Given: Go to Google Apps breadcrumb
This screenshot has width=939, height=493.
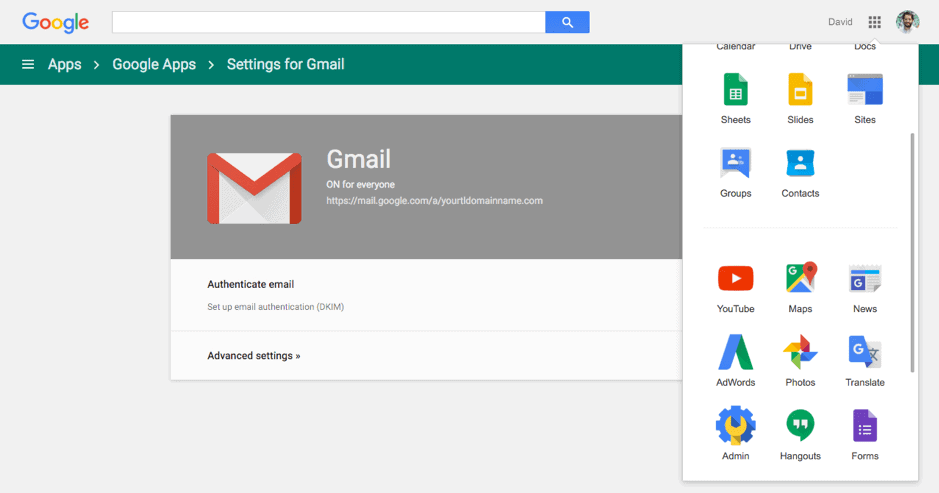Looking at the screenshot, I should click(x=154, y=65).
